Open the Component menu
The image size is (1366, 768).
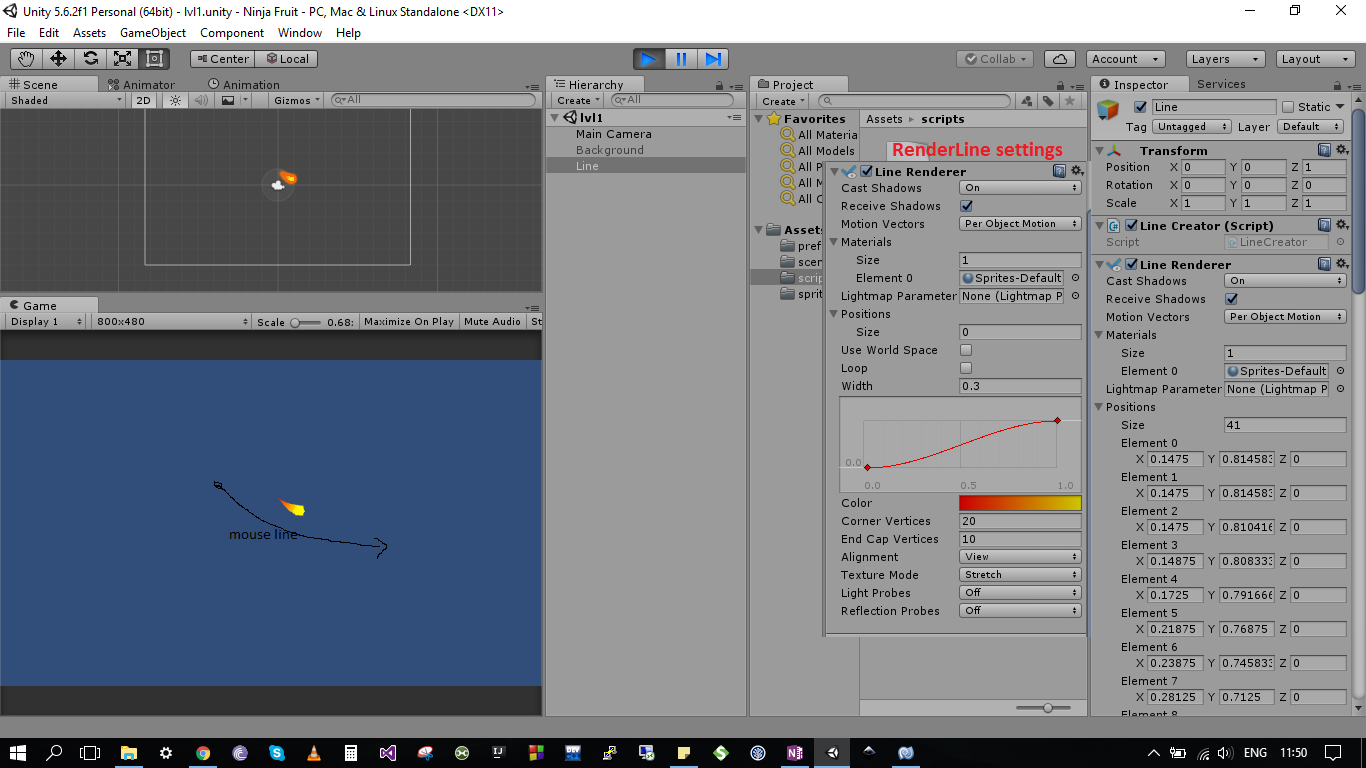(232, 33)
